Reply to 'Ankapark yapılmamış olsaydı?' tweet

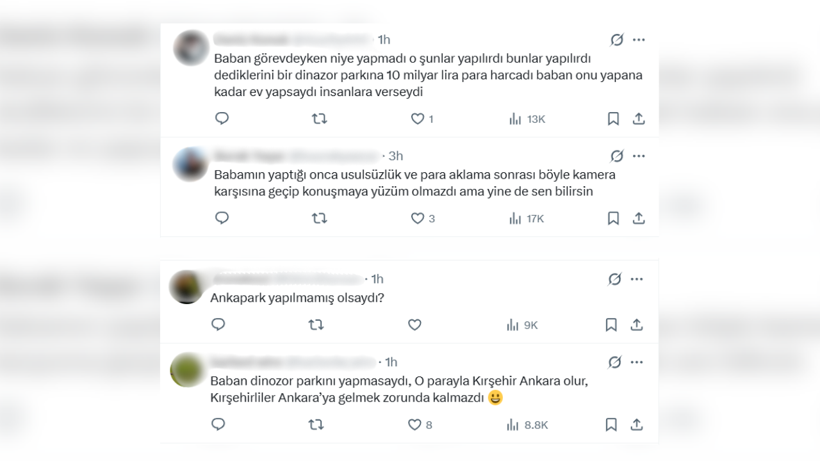coord(218,325)
